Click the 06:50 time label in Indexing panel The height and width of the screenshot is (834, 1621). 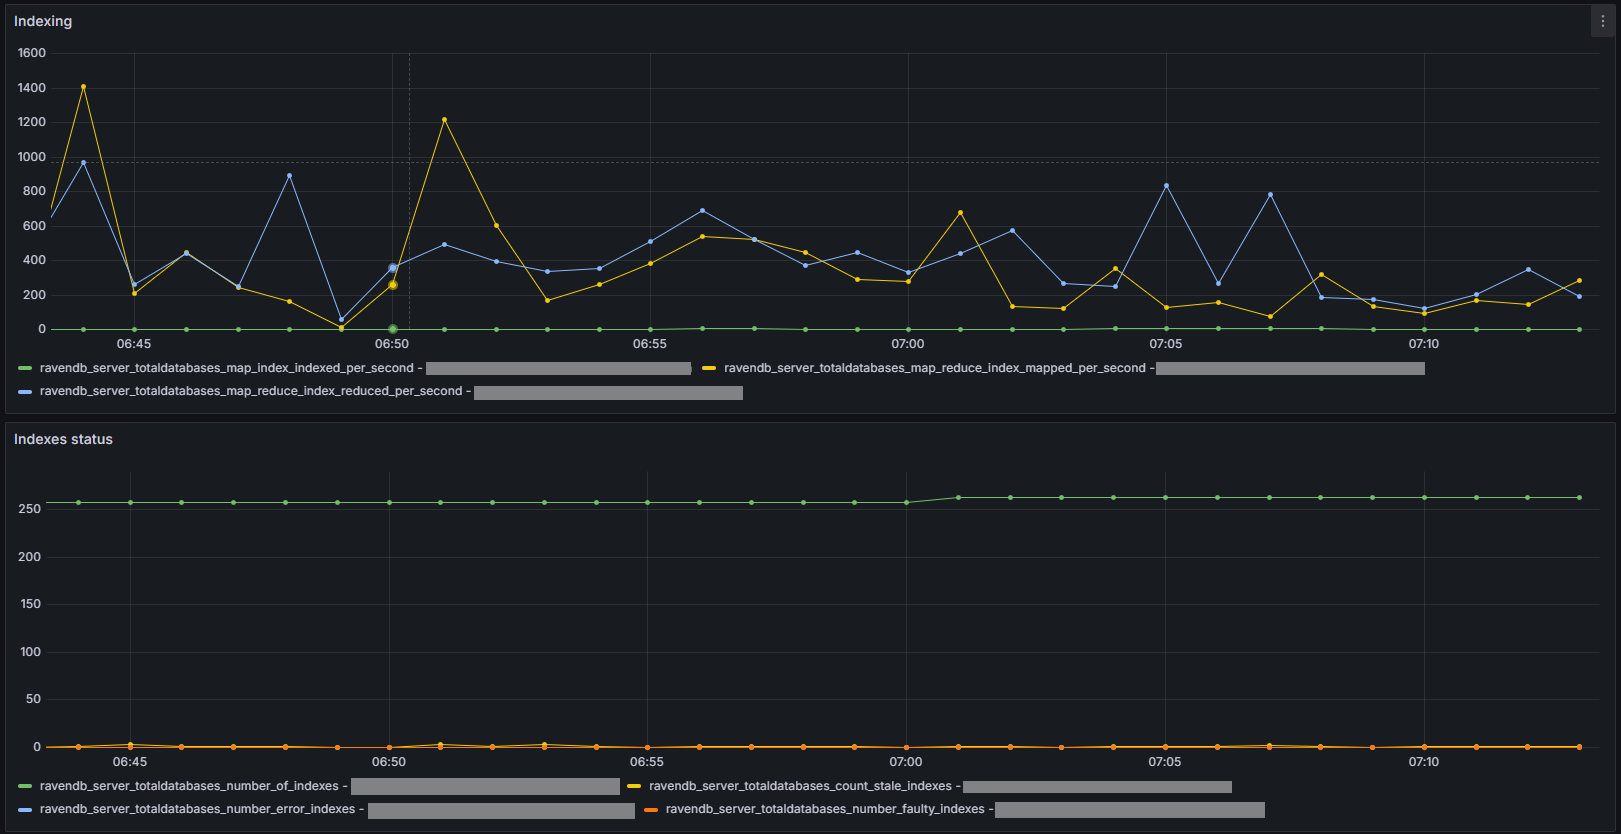click(x=392, y=344)
